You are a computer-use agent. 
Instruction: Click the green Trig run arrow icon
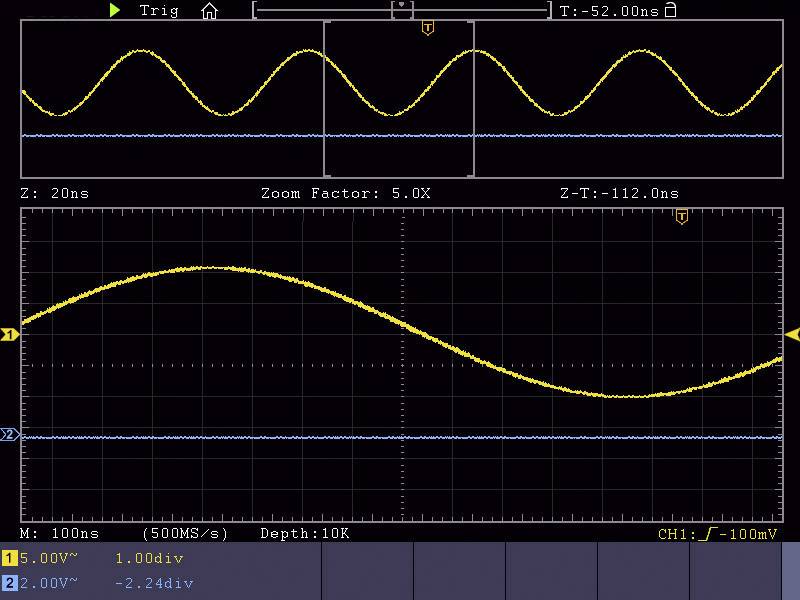pos(115,10)
